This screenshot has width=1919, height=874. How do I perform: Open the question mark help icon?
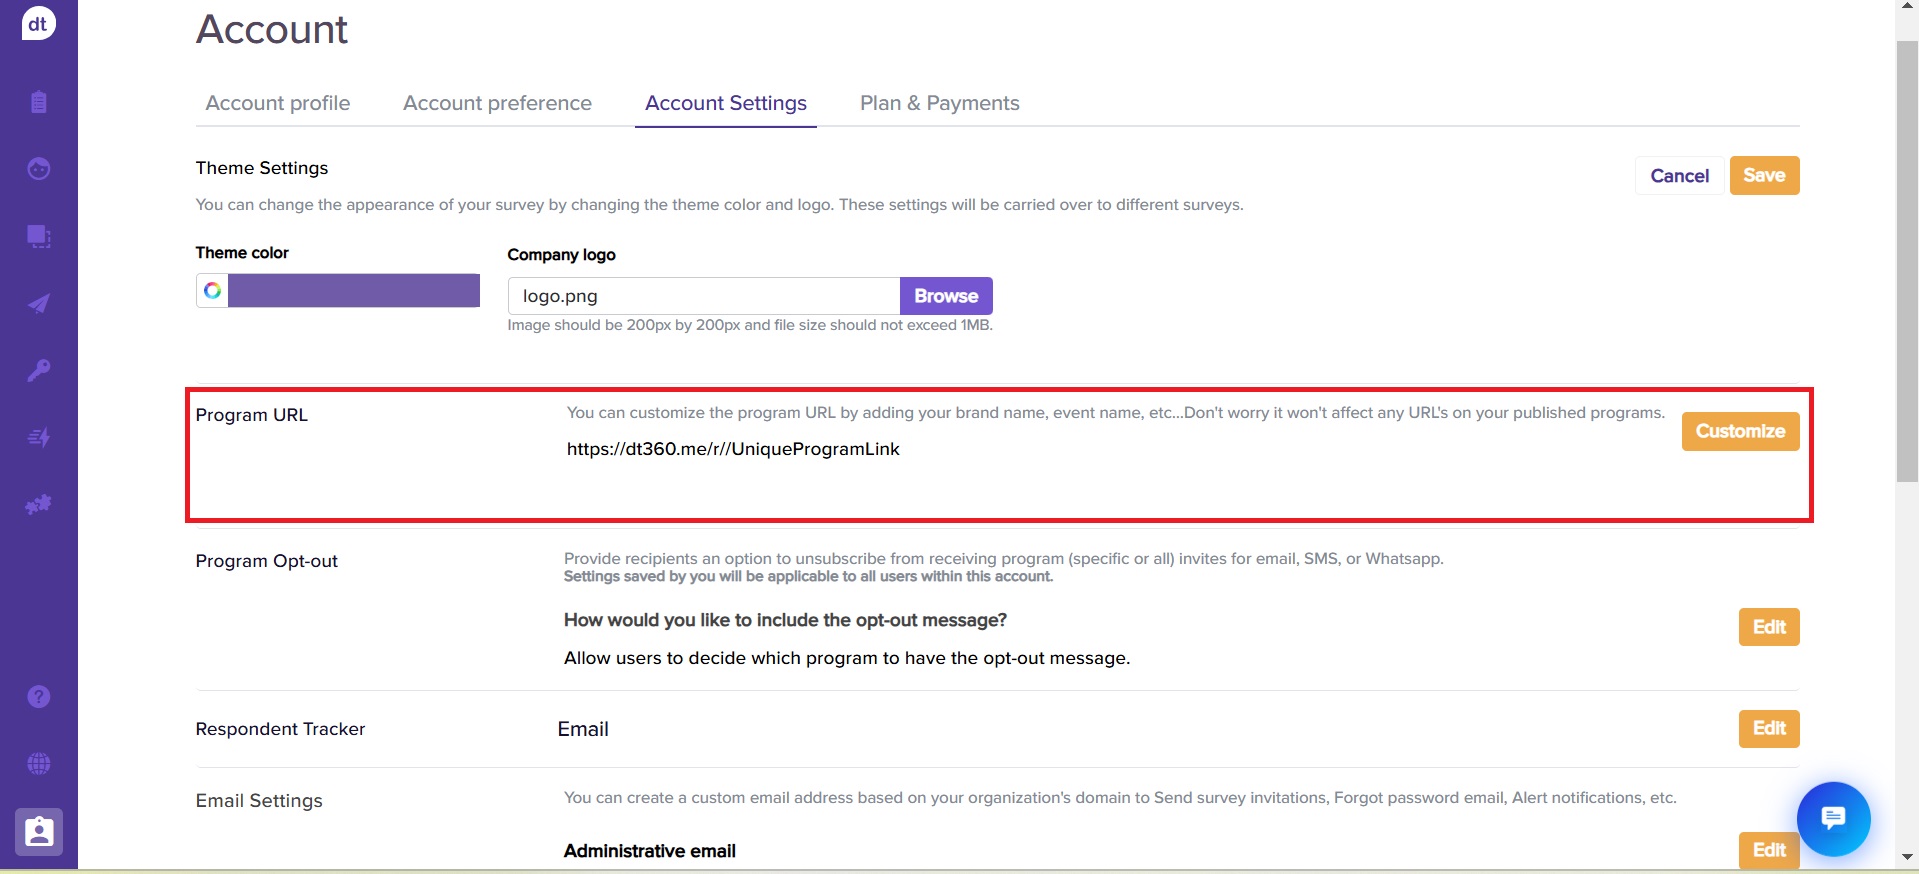tap(38, 697)
